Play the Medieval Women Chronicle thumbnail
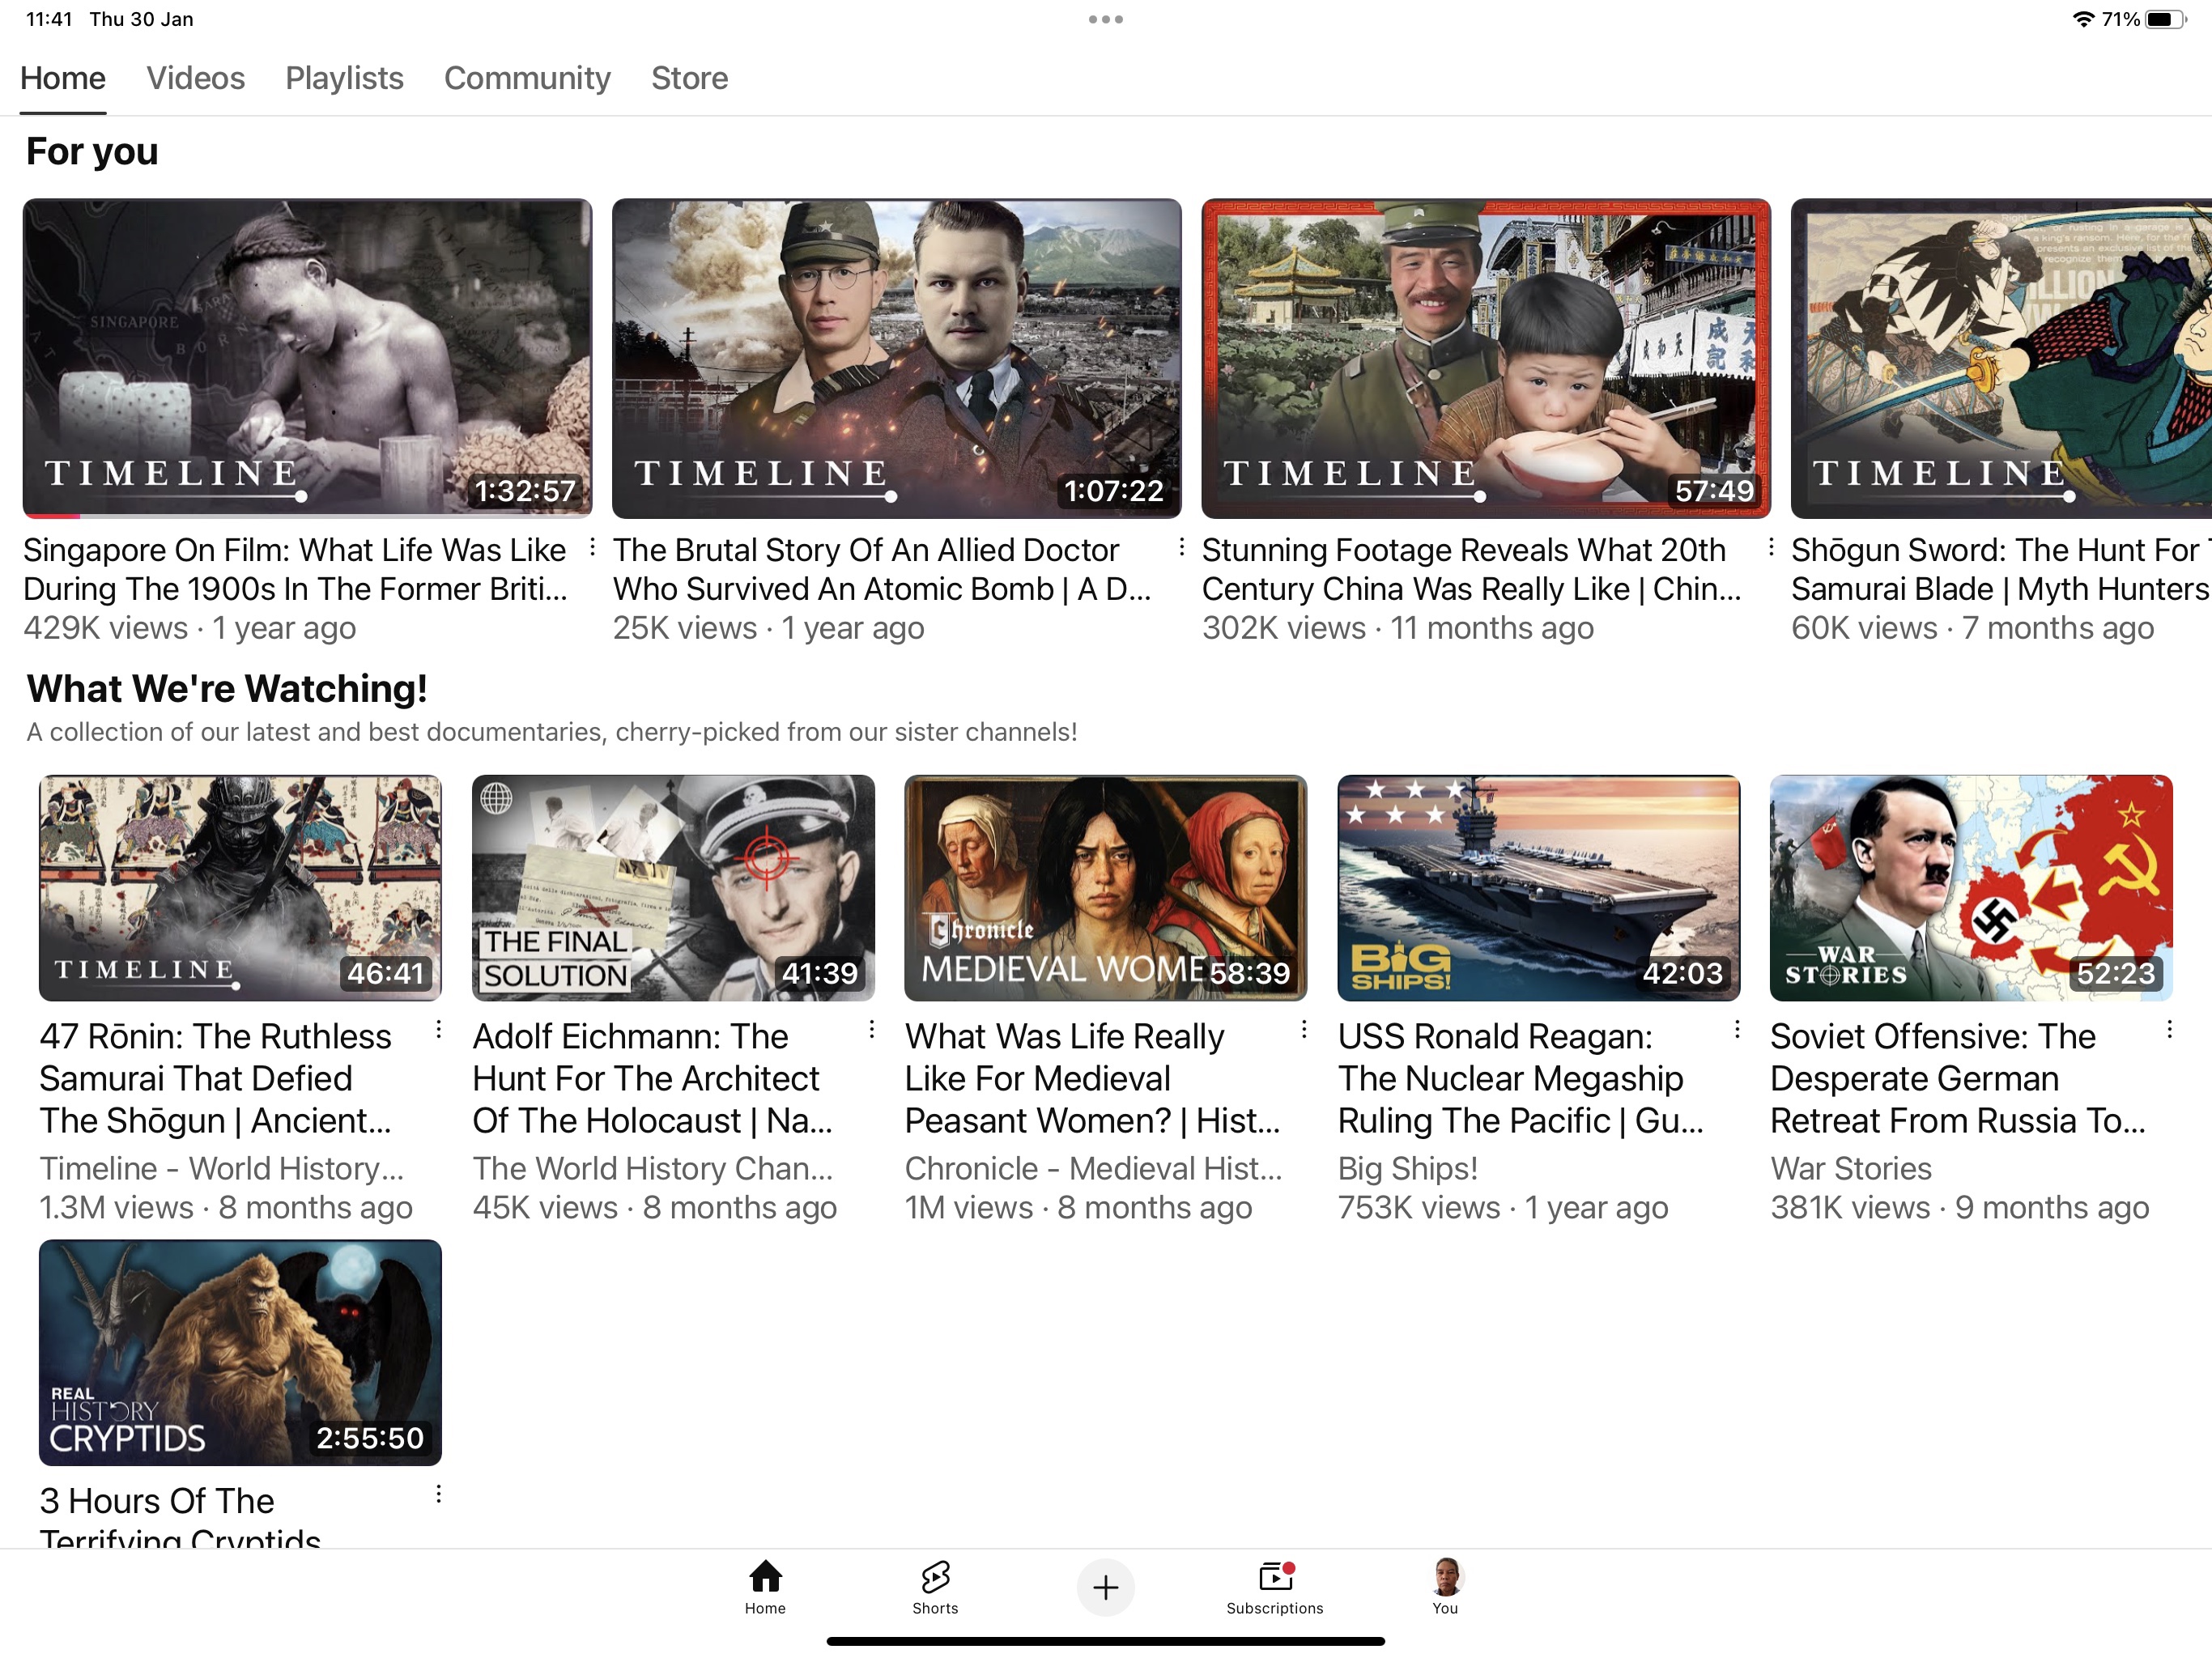This screenshot has width=2212, height=1658. coord(1105,887)
